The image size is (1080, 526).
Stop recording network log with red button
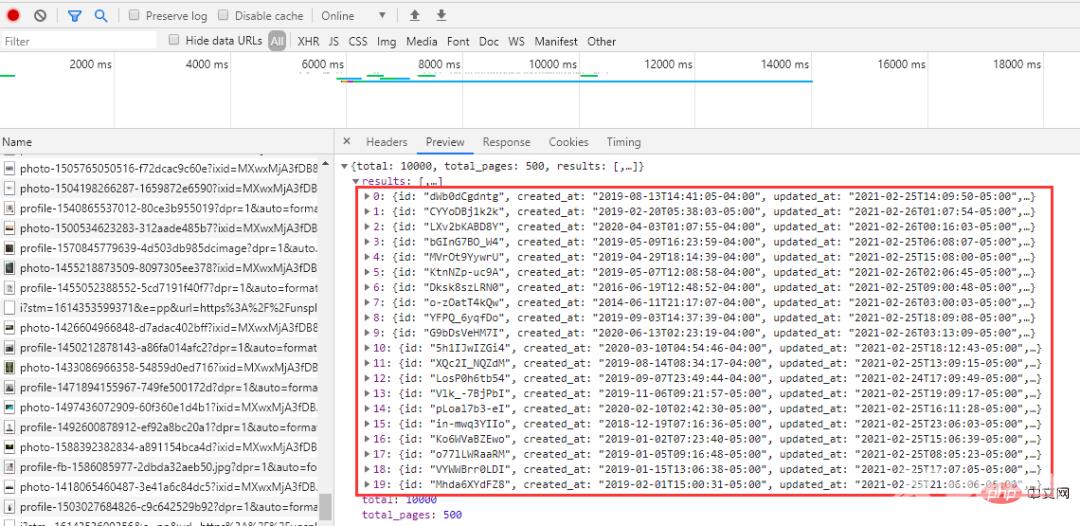point(14,16)
